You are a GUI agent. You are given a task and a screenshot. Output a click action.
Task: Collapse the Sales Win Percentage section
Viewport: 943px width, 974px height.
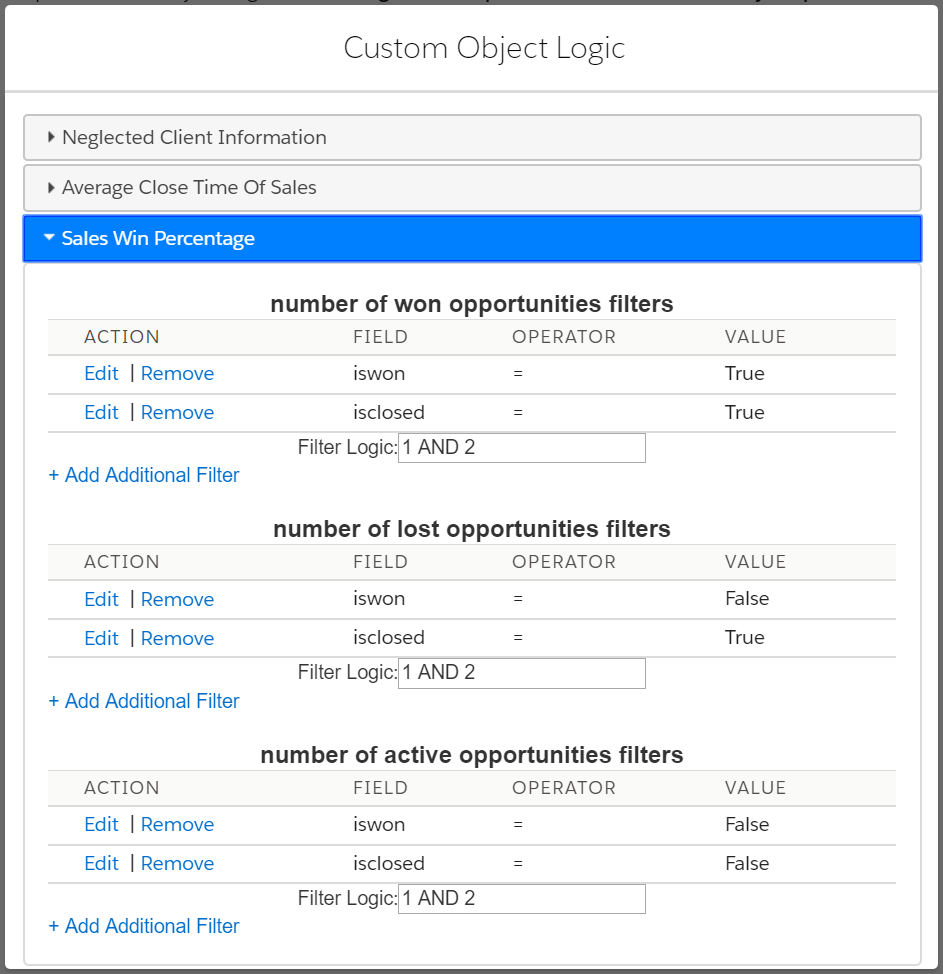[472, 239]
